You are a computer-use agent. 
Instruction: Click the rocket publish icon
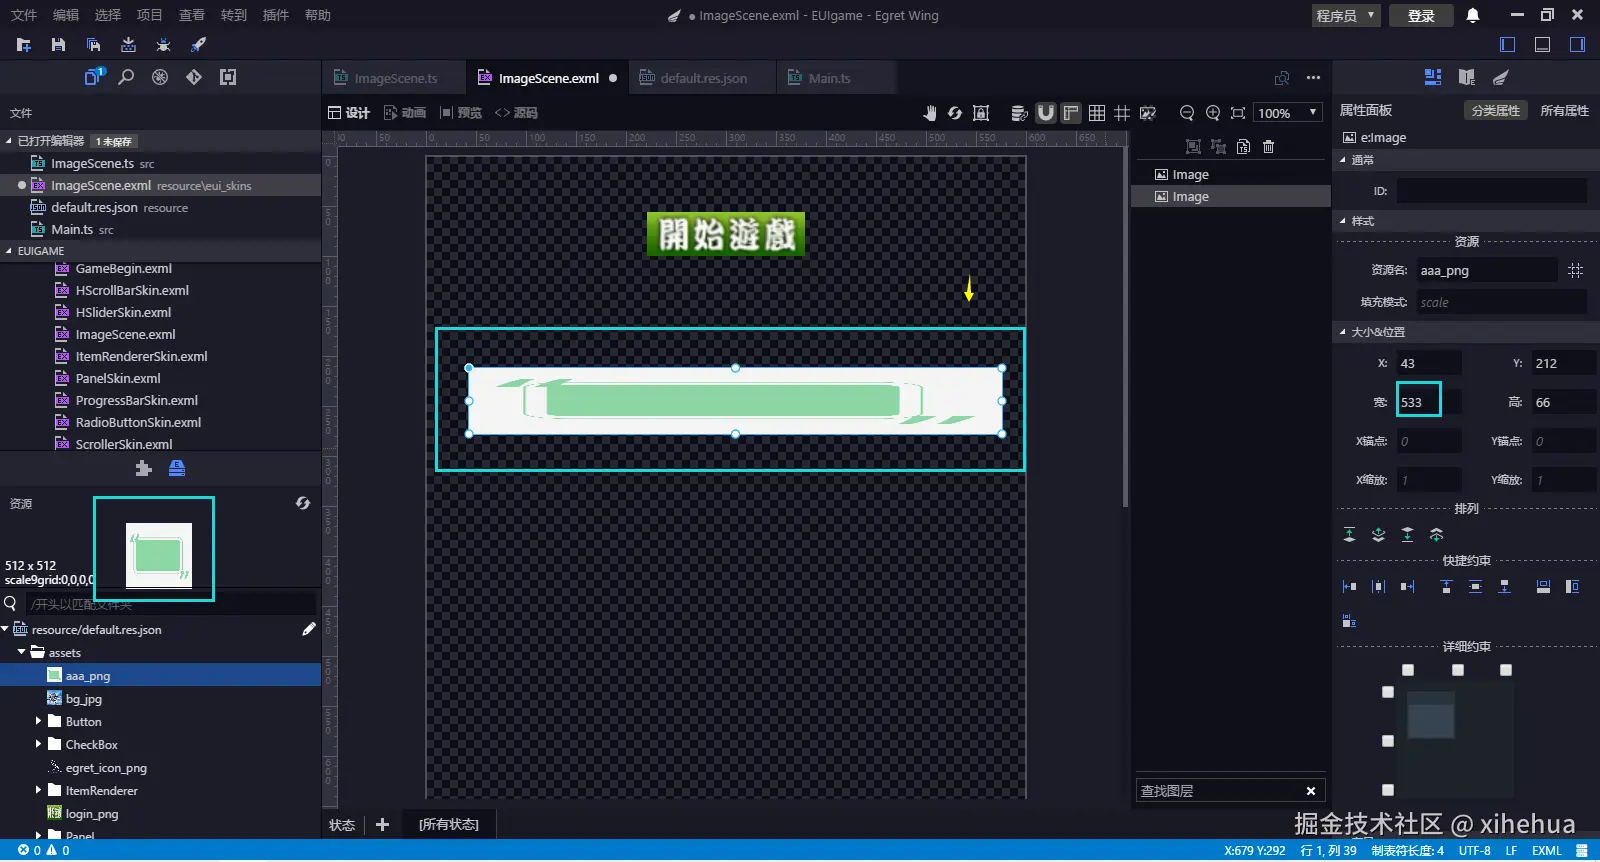point(198,45)
